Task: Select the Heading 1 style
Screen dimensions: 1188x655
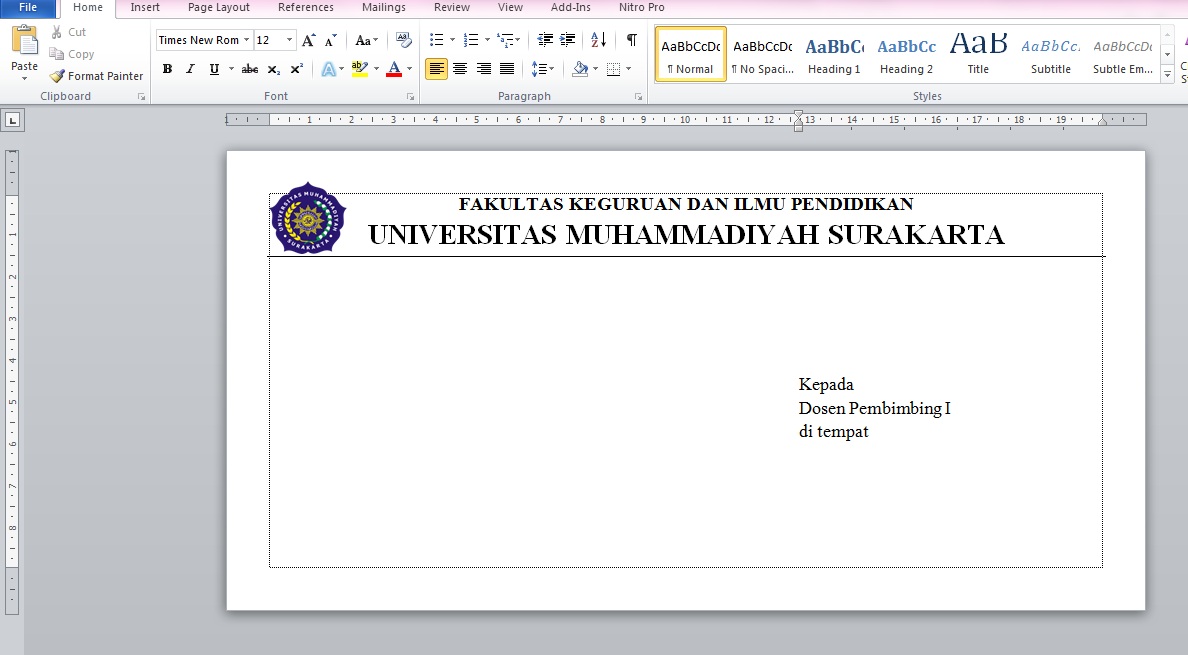Action: (834, 55)
